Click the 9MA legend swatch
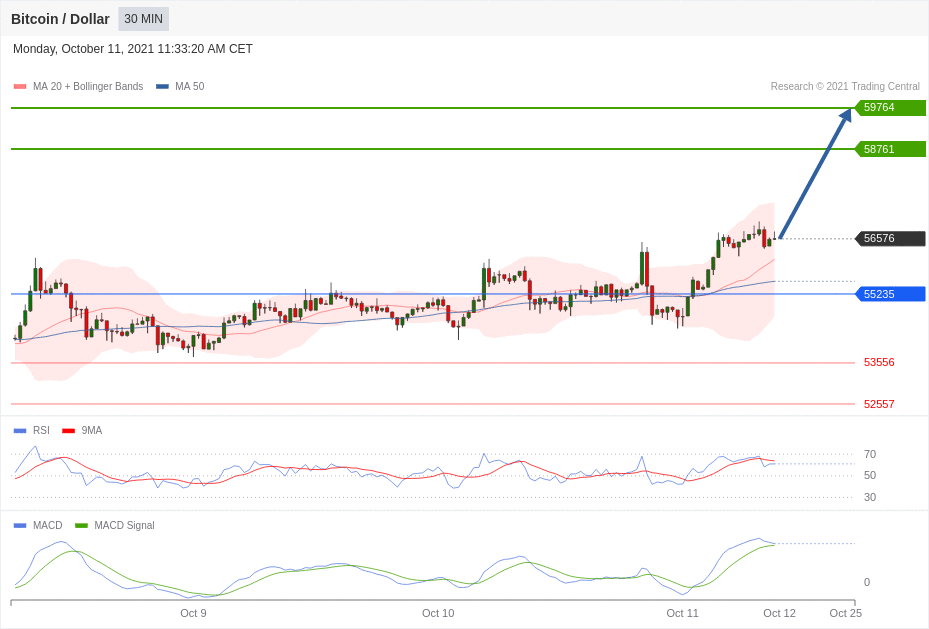Image resolution: width=929 pixels, height=629 pixels. click(x=69, y=431)
